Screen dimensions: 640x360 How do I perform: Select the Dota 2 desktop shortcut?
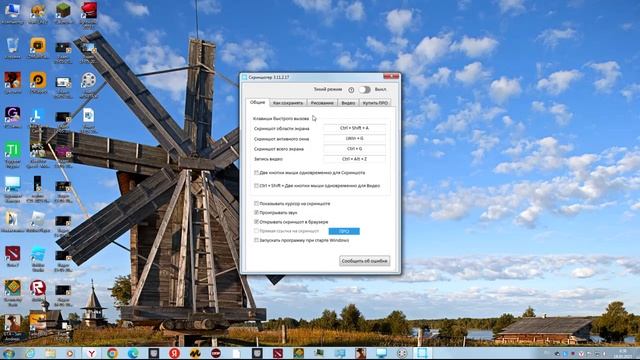(x=12, y=256)
